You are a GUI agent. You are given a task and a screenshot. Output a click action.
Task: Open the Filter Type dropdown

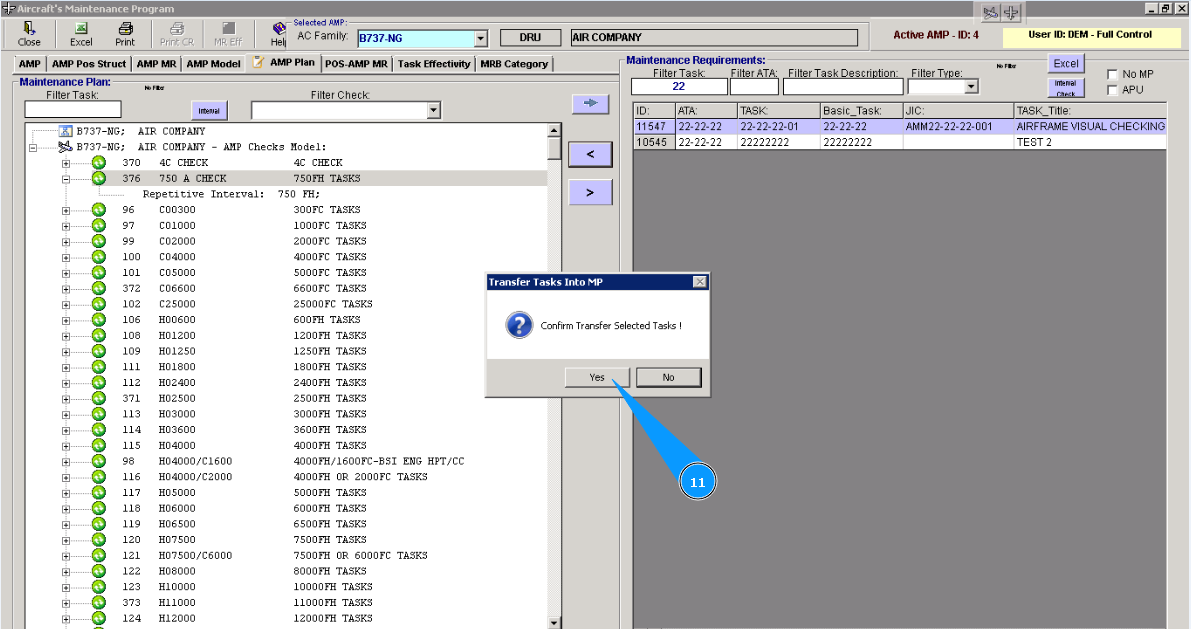(x=970, y=87)
